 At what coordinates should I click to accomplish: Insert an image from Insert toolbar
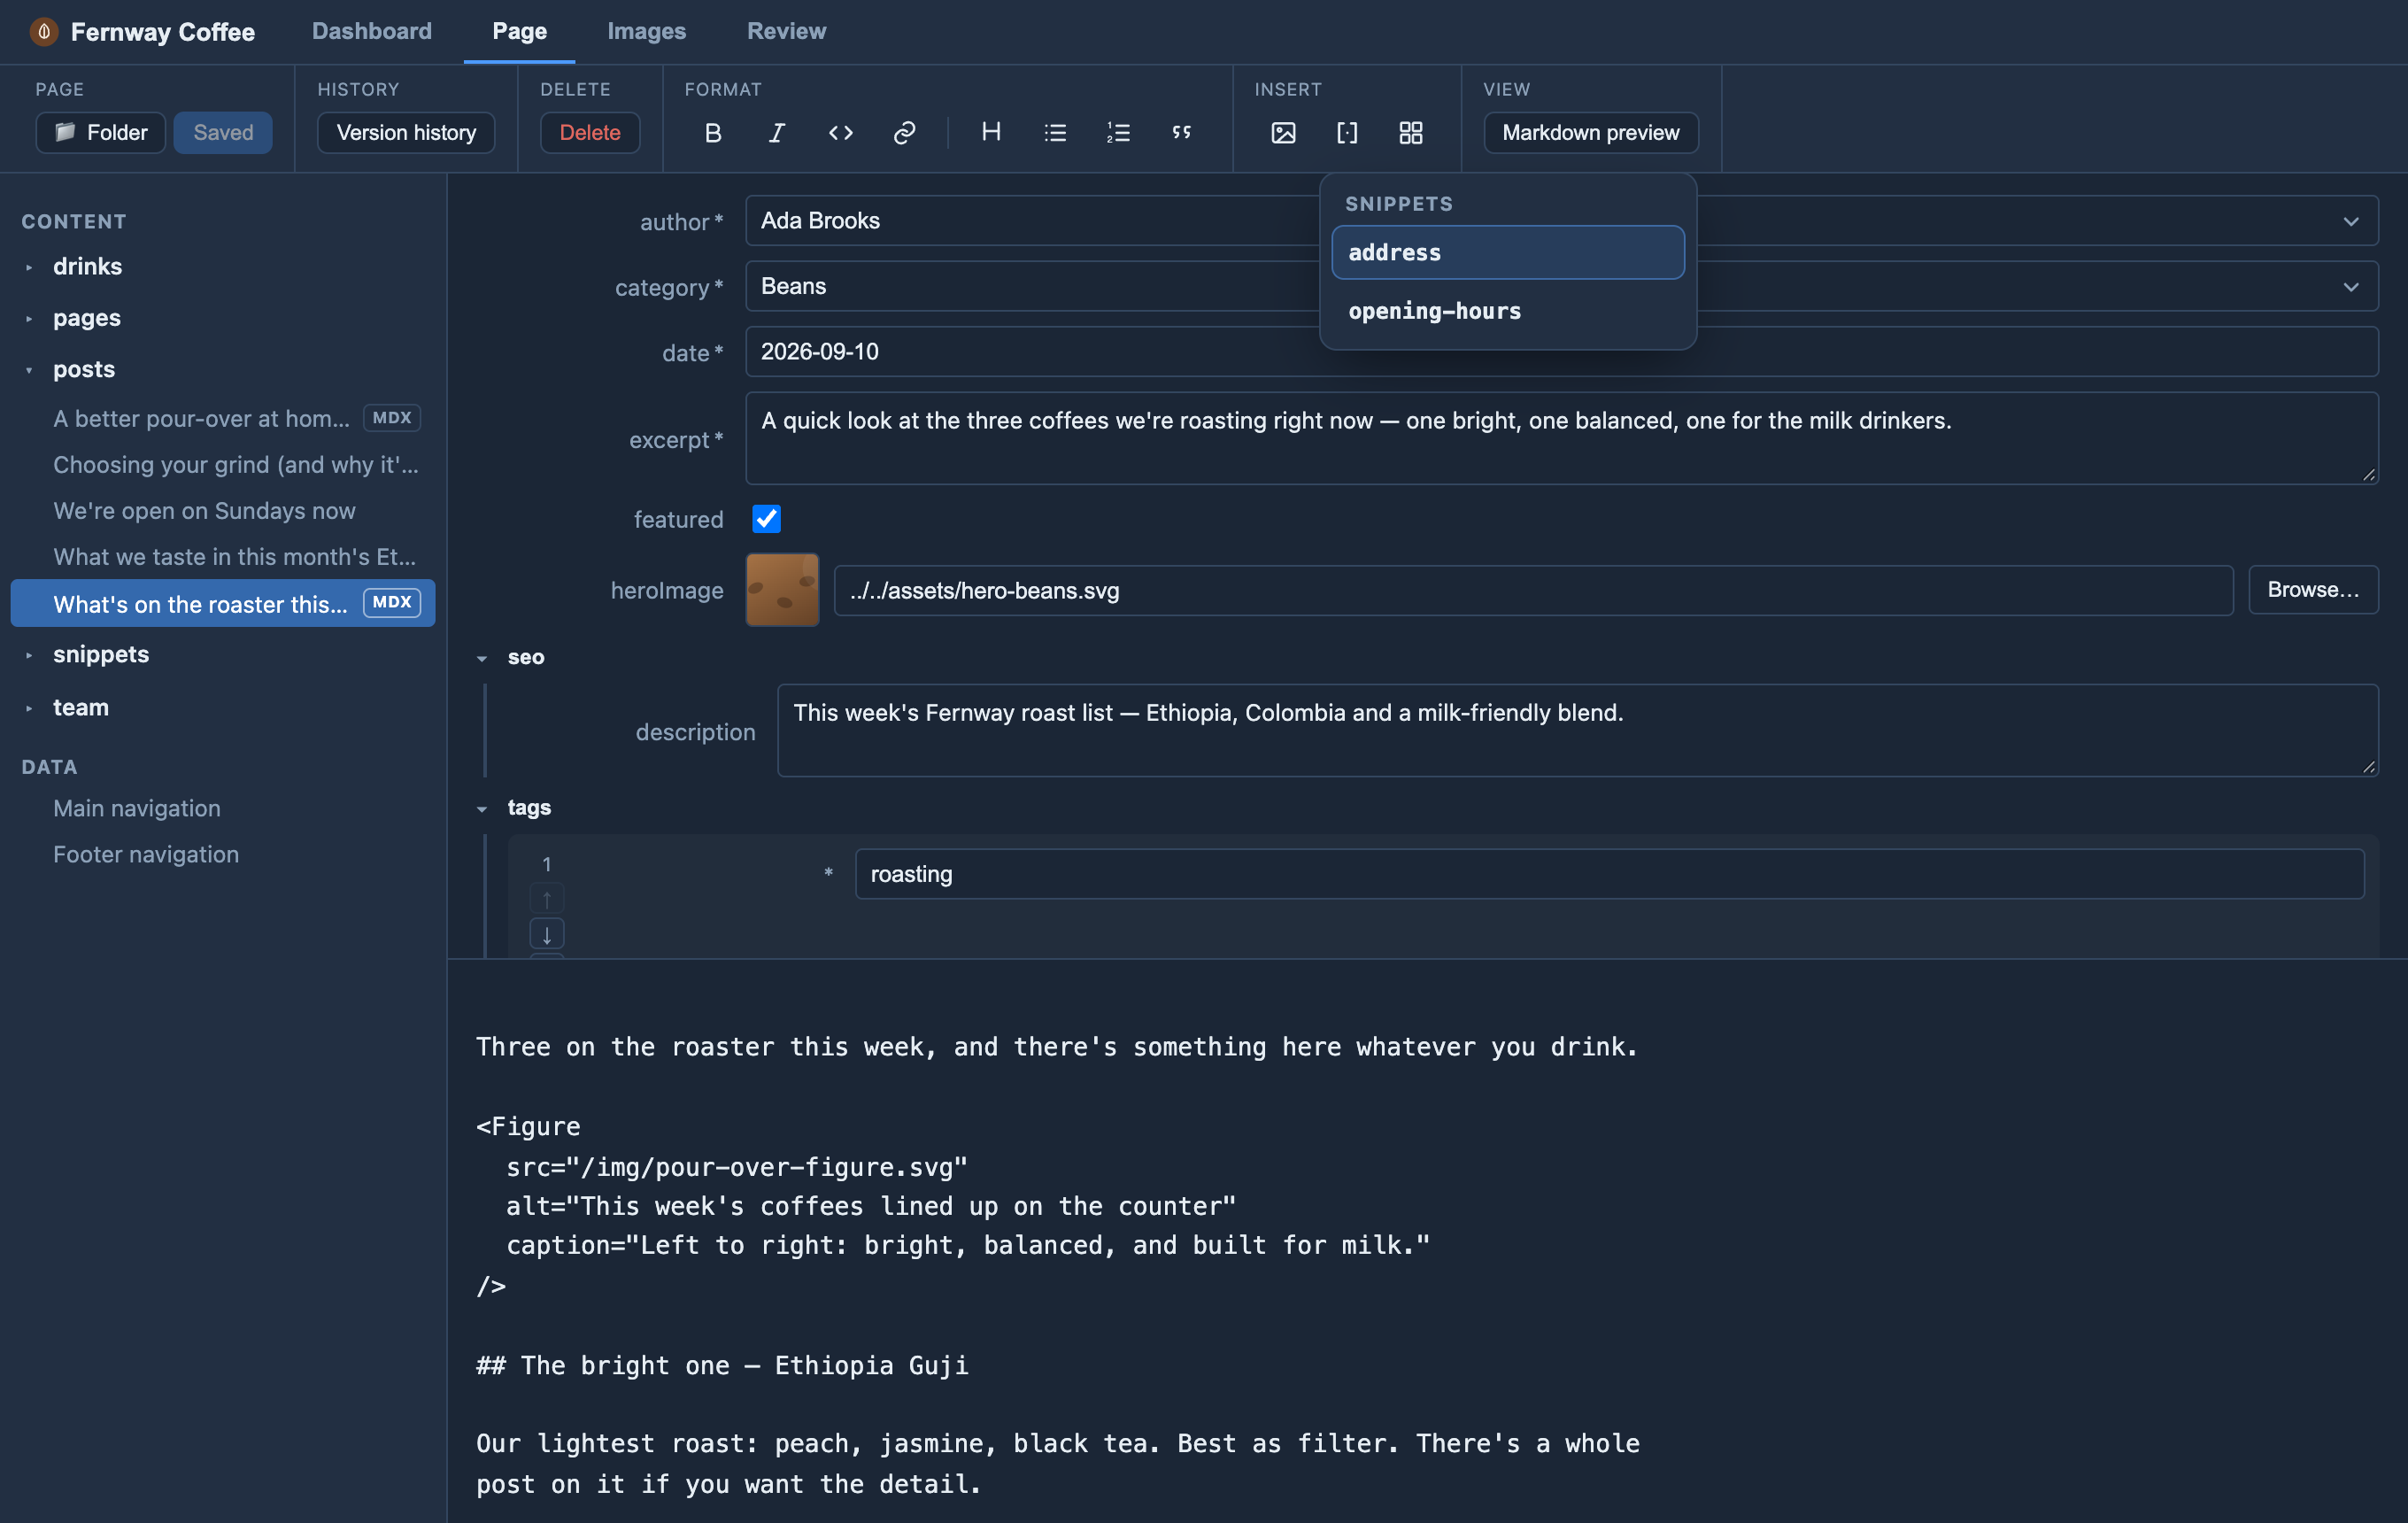1283,132
